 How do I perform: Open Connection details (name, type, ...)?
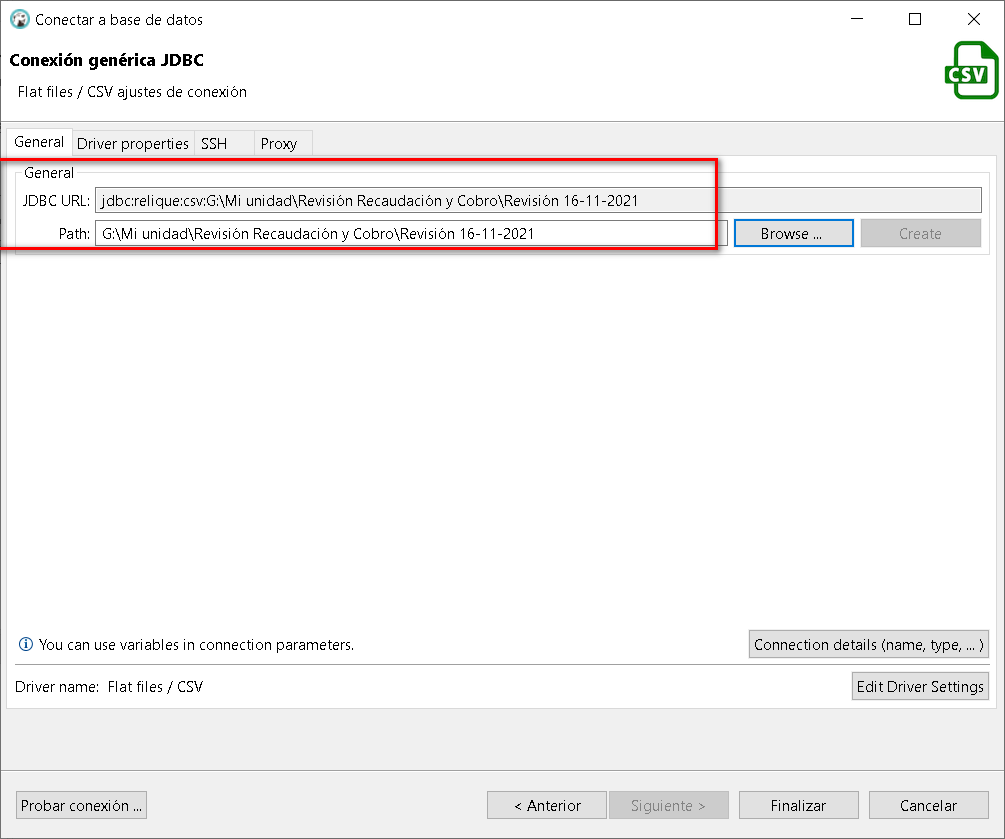[868, 644]
